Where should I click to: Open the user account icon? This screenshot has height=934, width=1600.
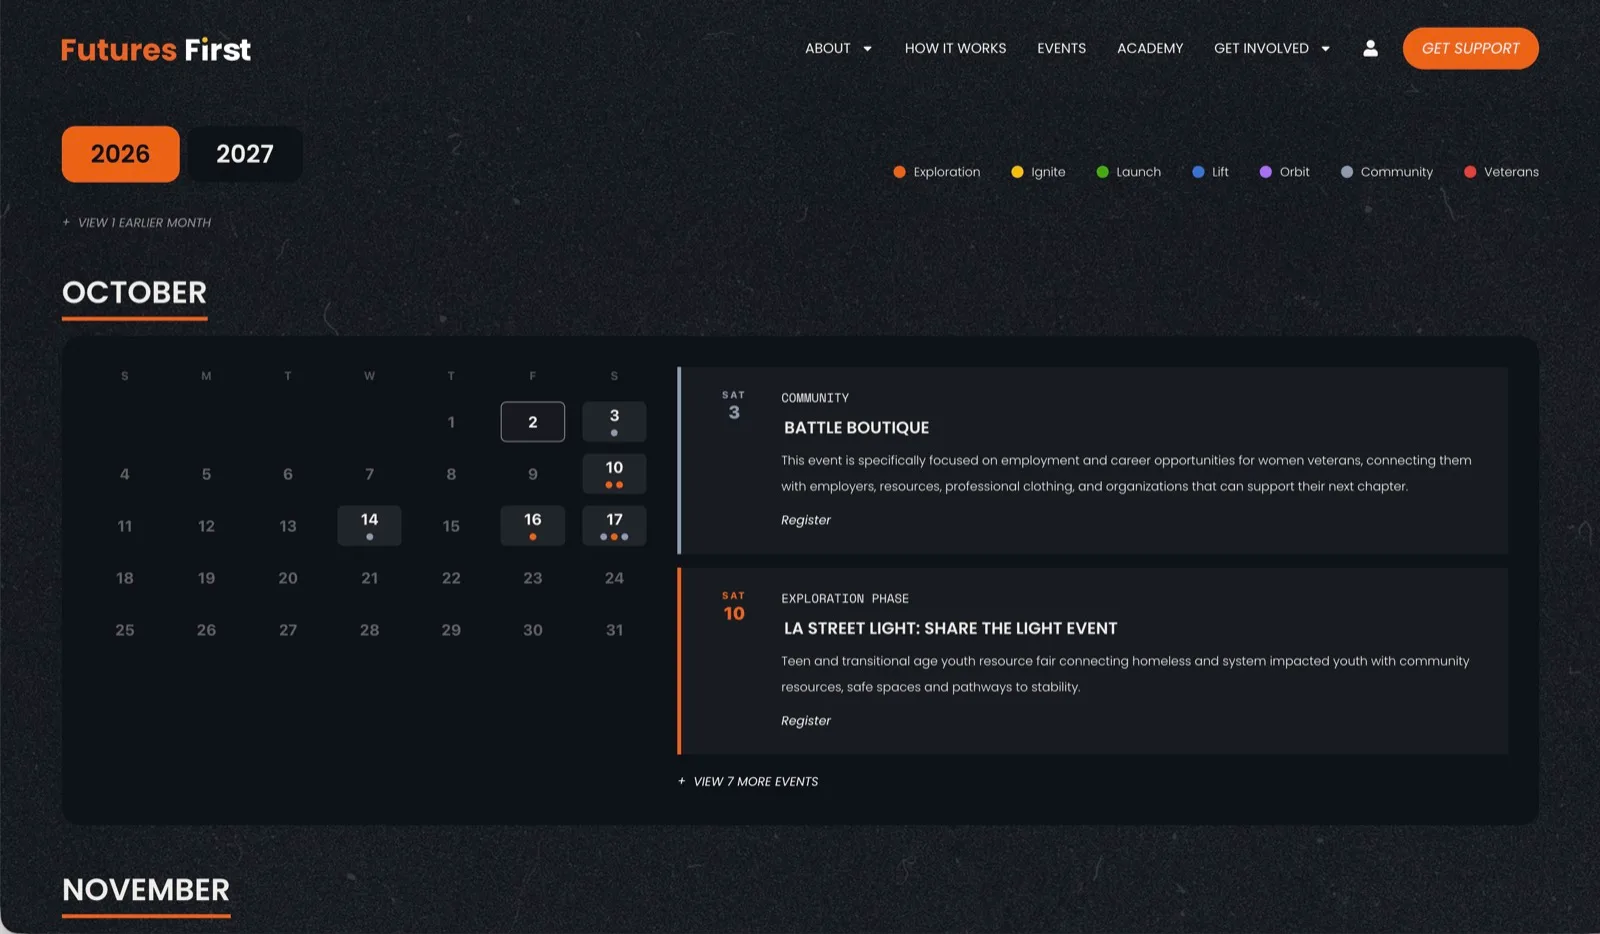point(1370,48)
